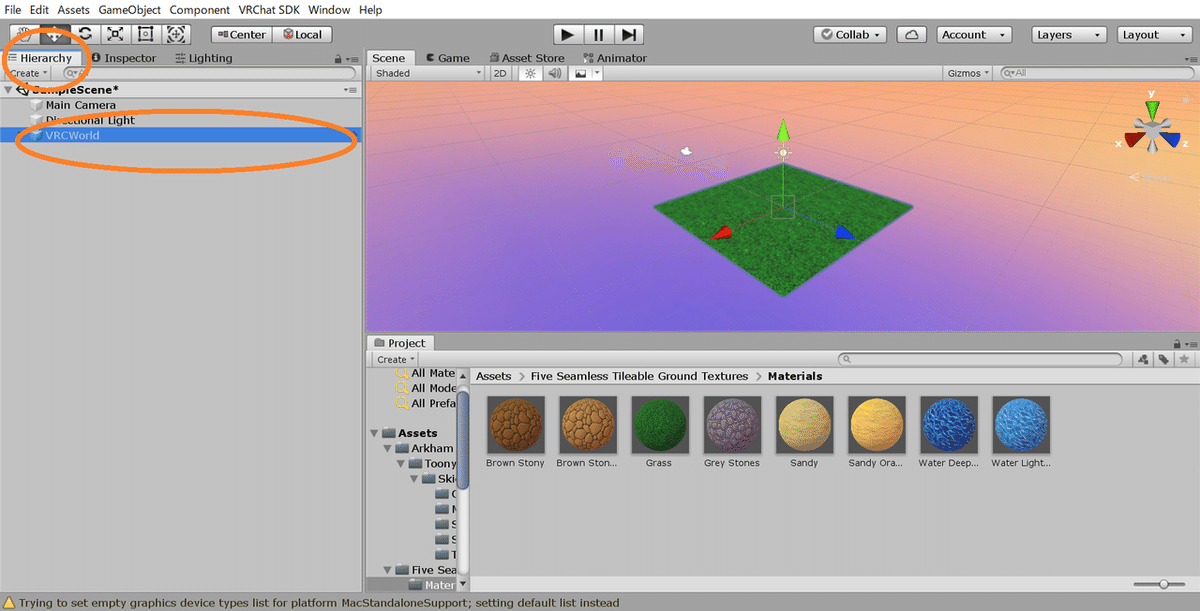
Task: Select the combined Transform tool
Action: pyautogui.click(x=177, y=34)
